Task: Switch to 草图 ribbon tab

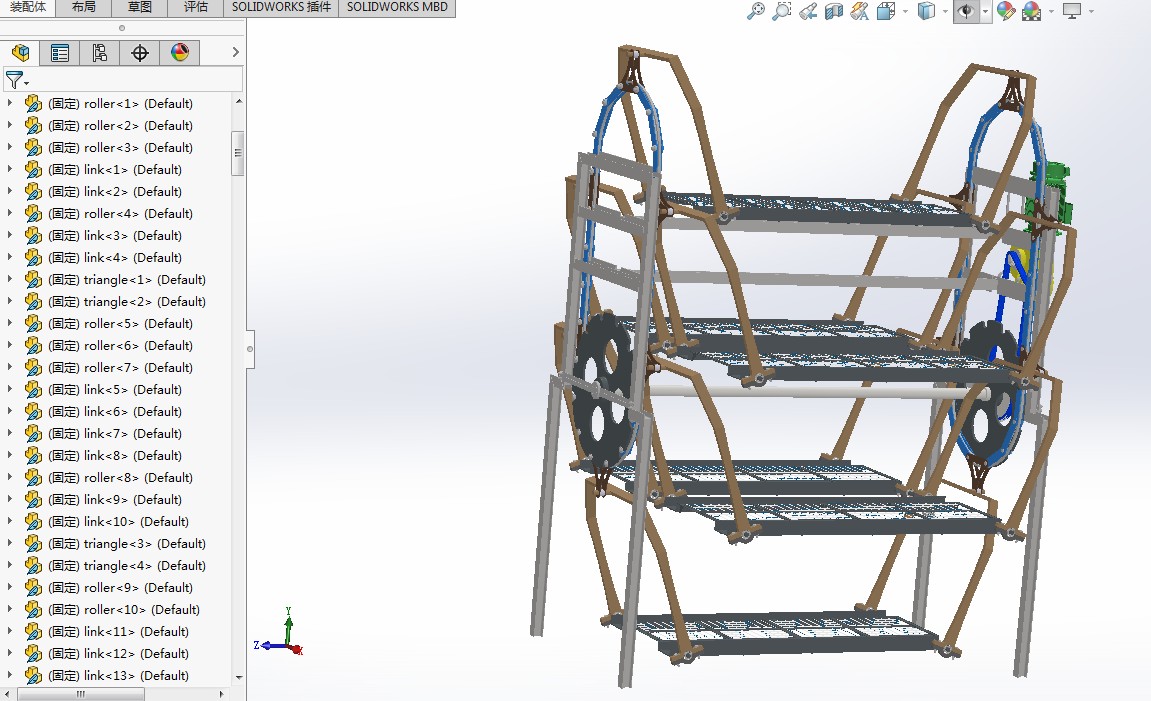Action: point(139,7)
